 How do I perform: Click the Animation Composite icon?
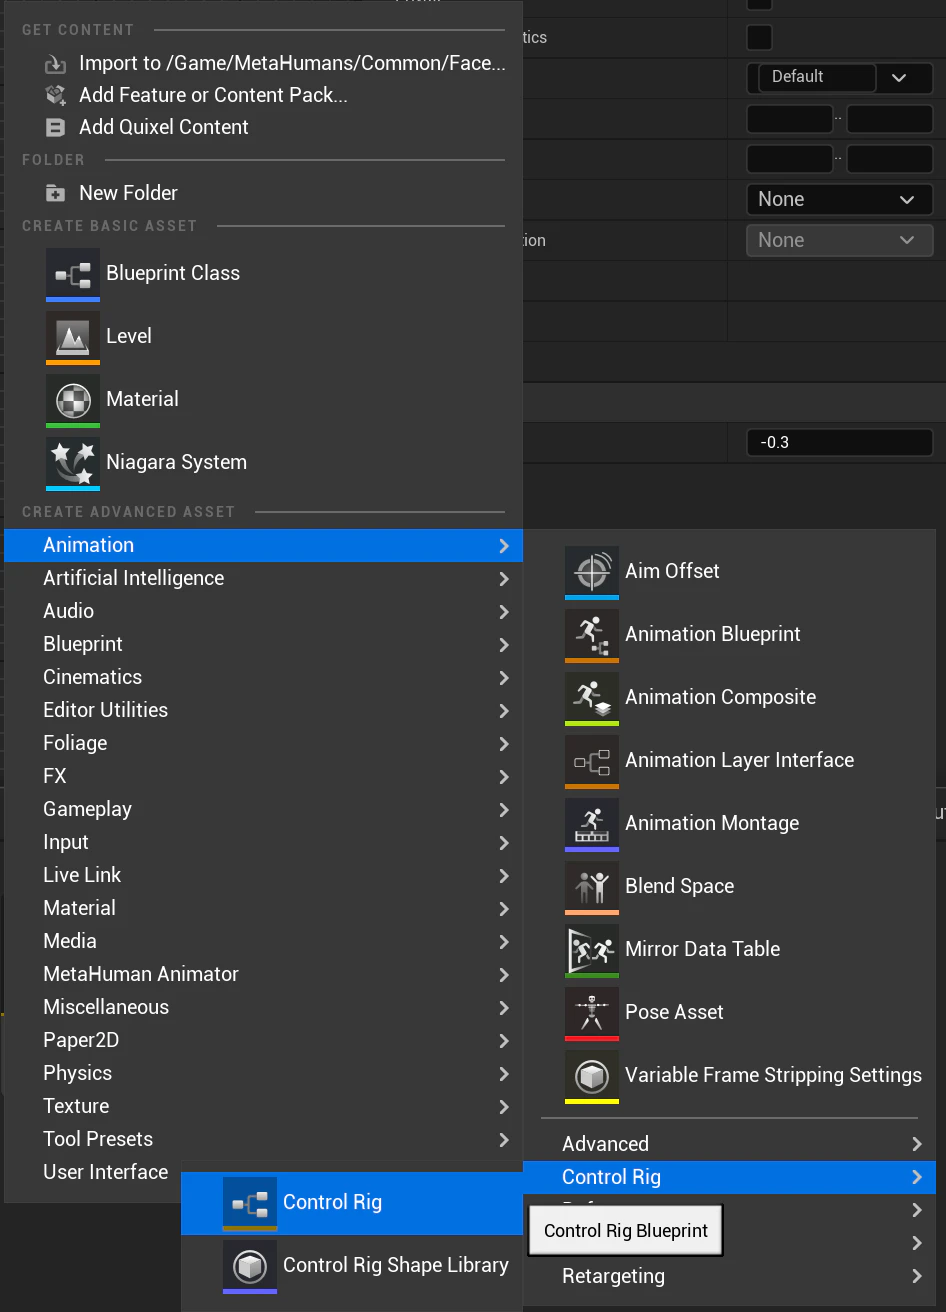coord(592,698)
